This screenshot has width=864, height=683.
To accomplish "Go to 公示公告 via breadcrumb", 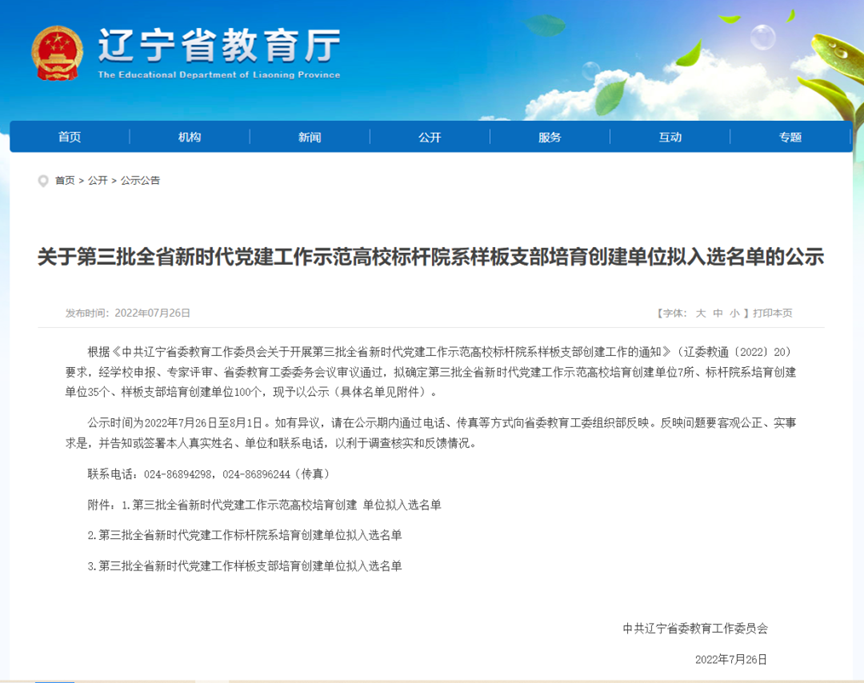I will click(140, 181).
